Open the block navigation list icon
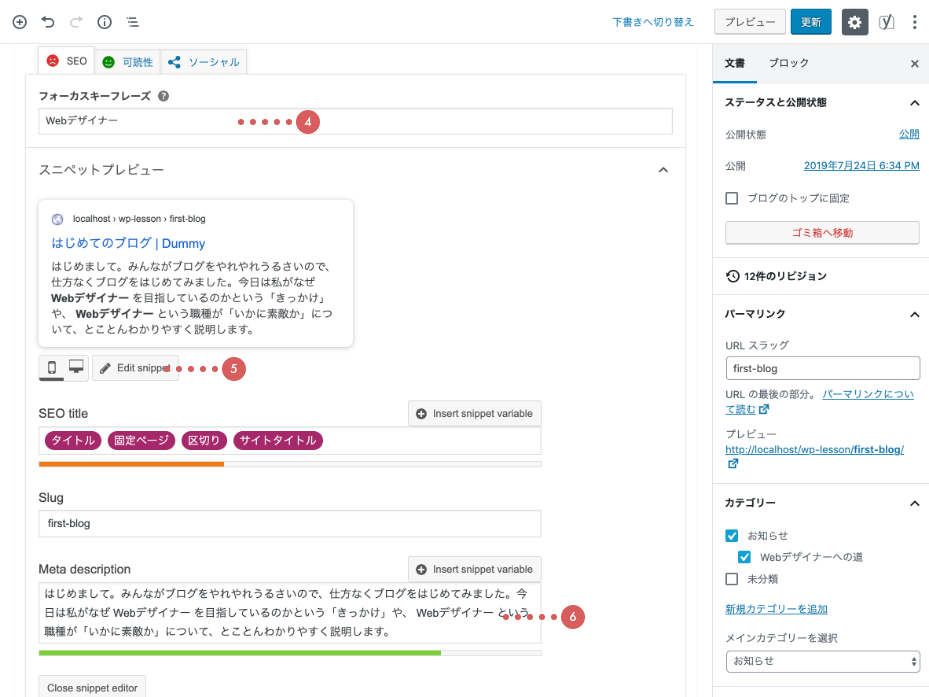929x697 pixels. [133, 21]
